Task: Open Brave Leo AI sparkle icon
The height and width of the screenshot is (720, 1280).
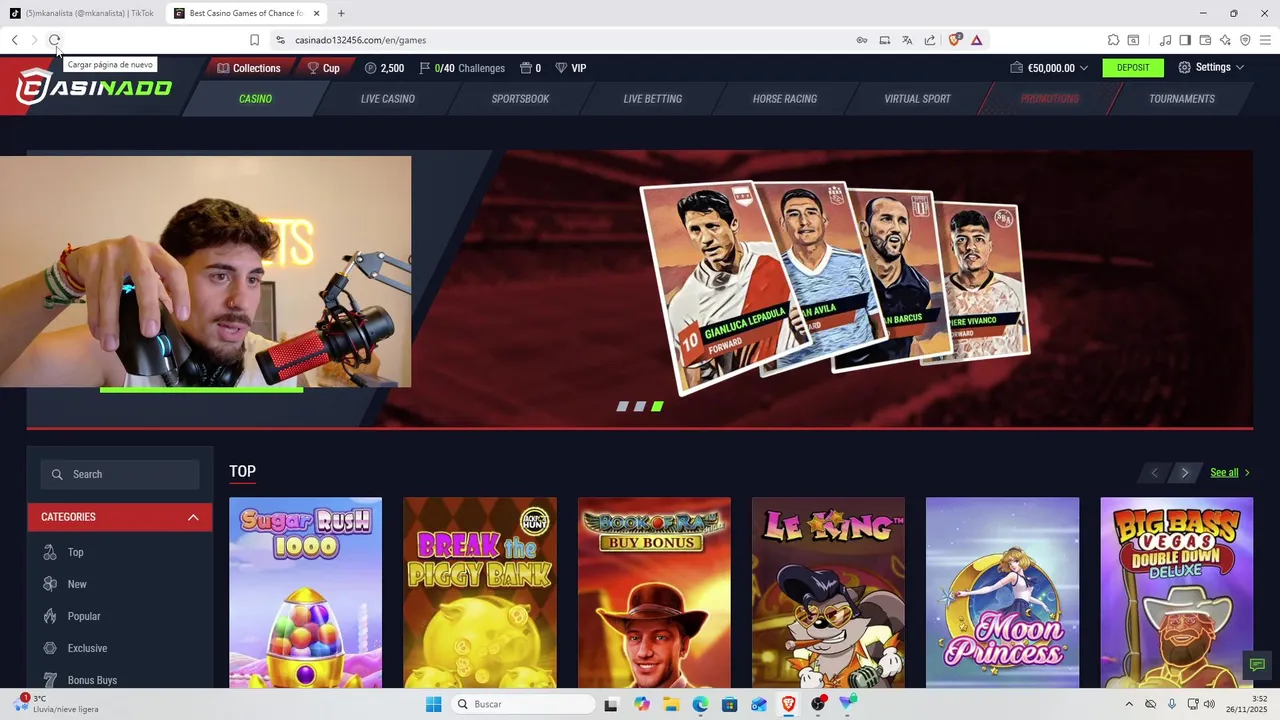Action: coord(1225,40)
